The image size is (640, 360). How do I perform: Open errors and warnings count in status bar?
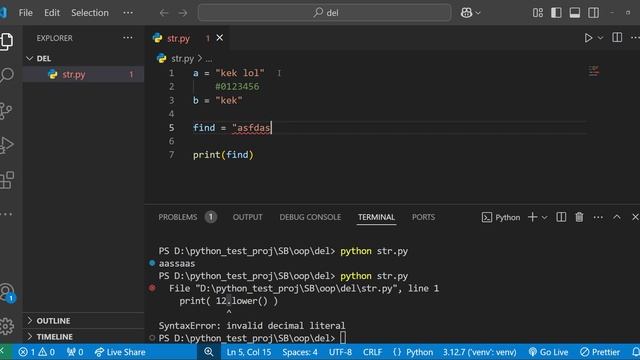coord(37,352)
